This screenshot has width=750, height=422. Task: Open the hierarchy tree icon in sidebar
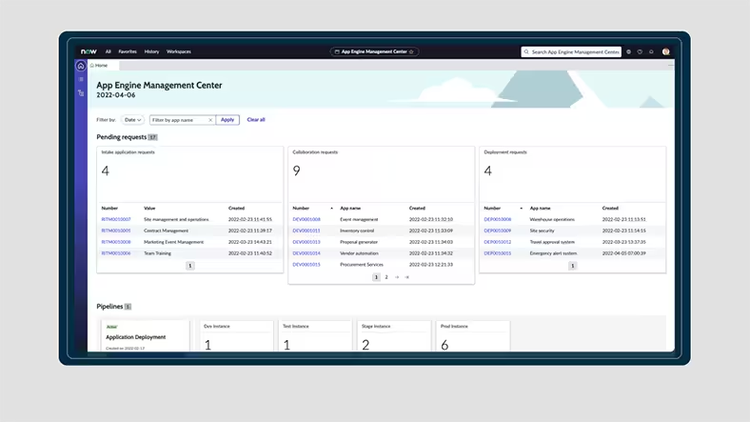click(x=81, y=93)
